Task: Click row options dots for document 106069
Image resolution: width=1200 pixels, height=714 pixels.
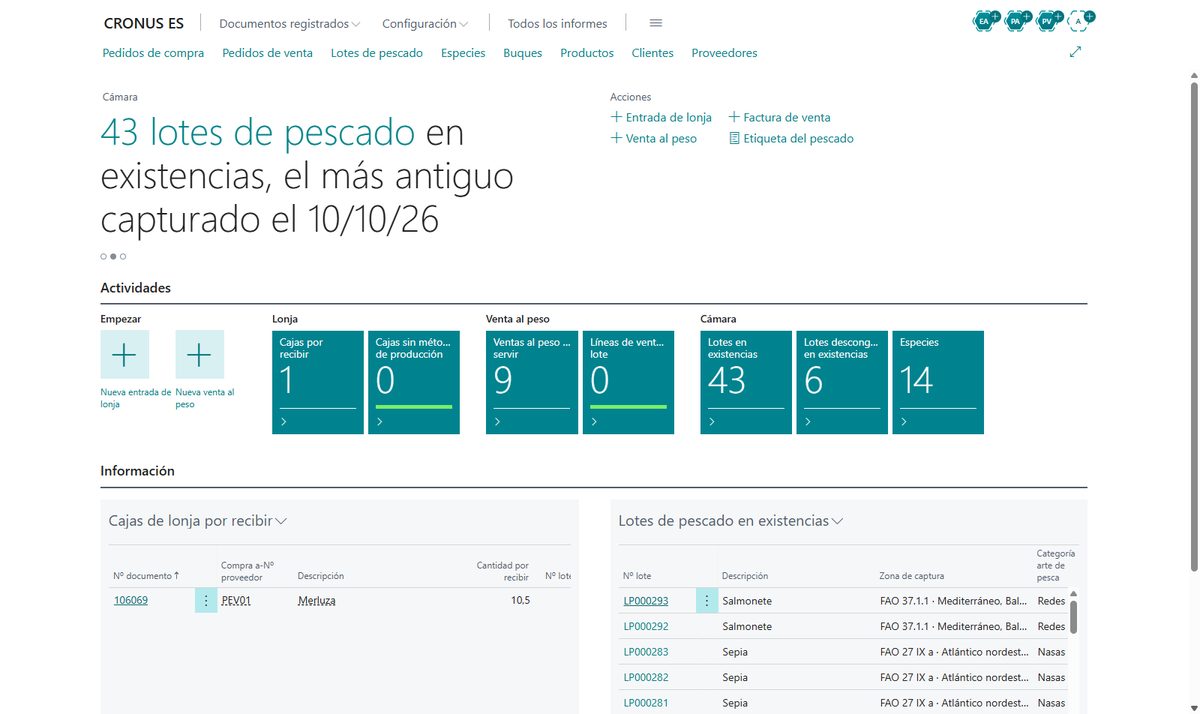Action: pyautogui.click(x=206, y=600)
